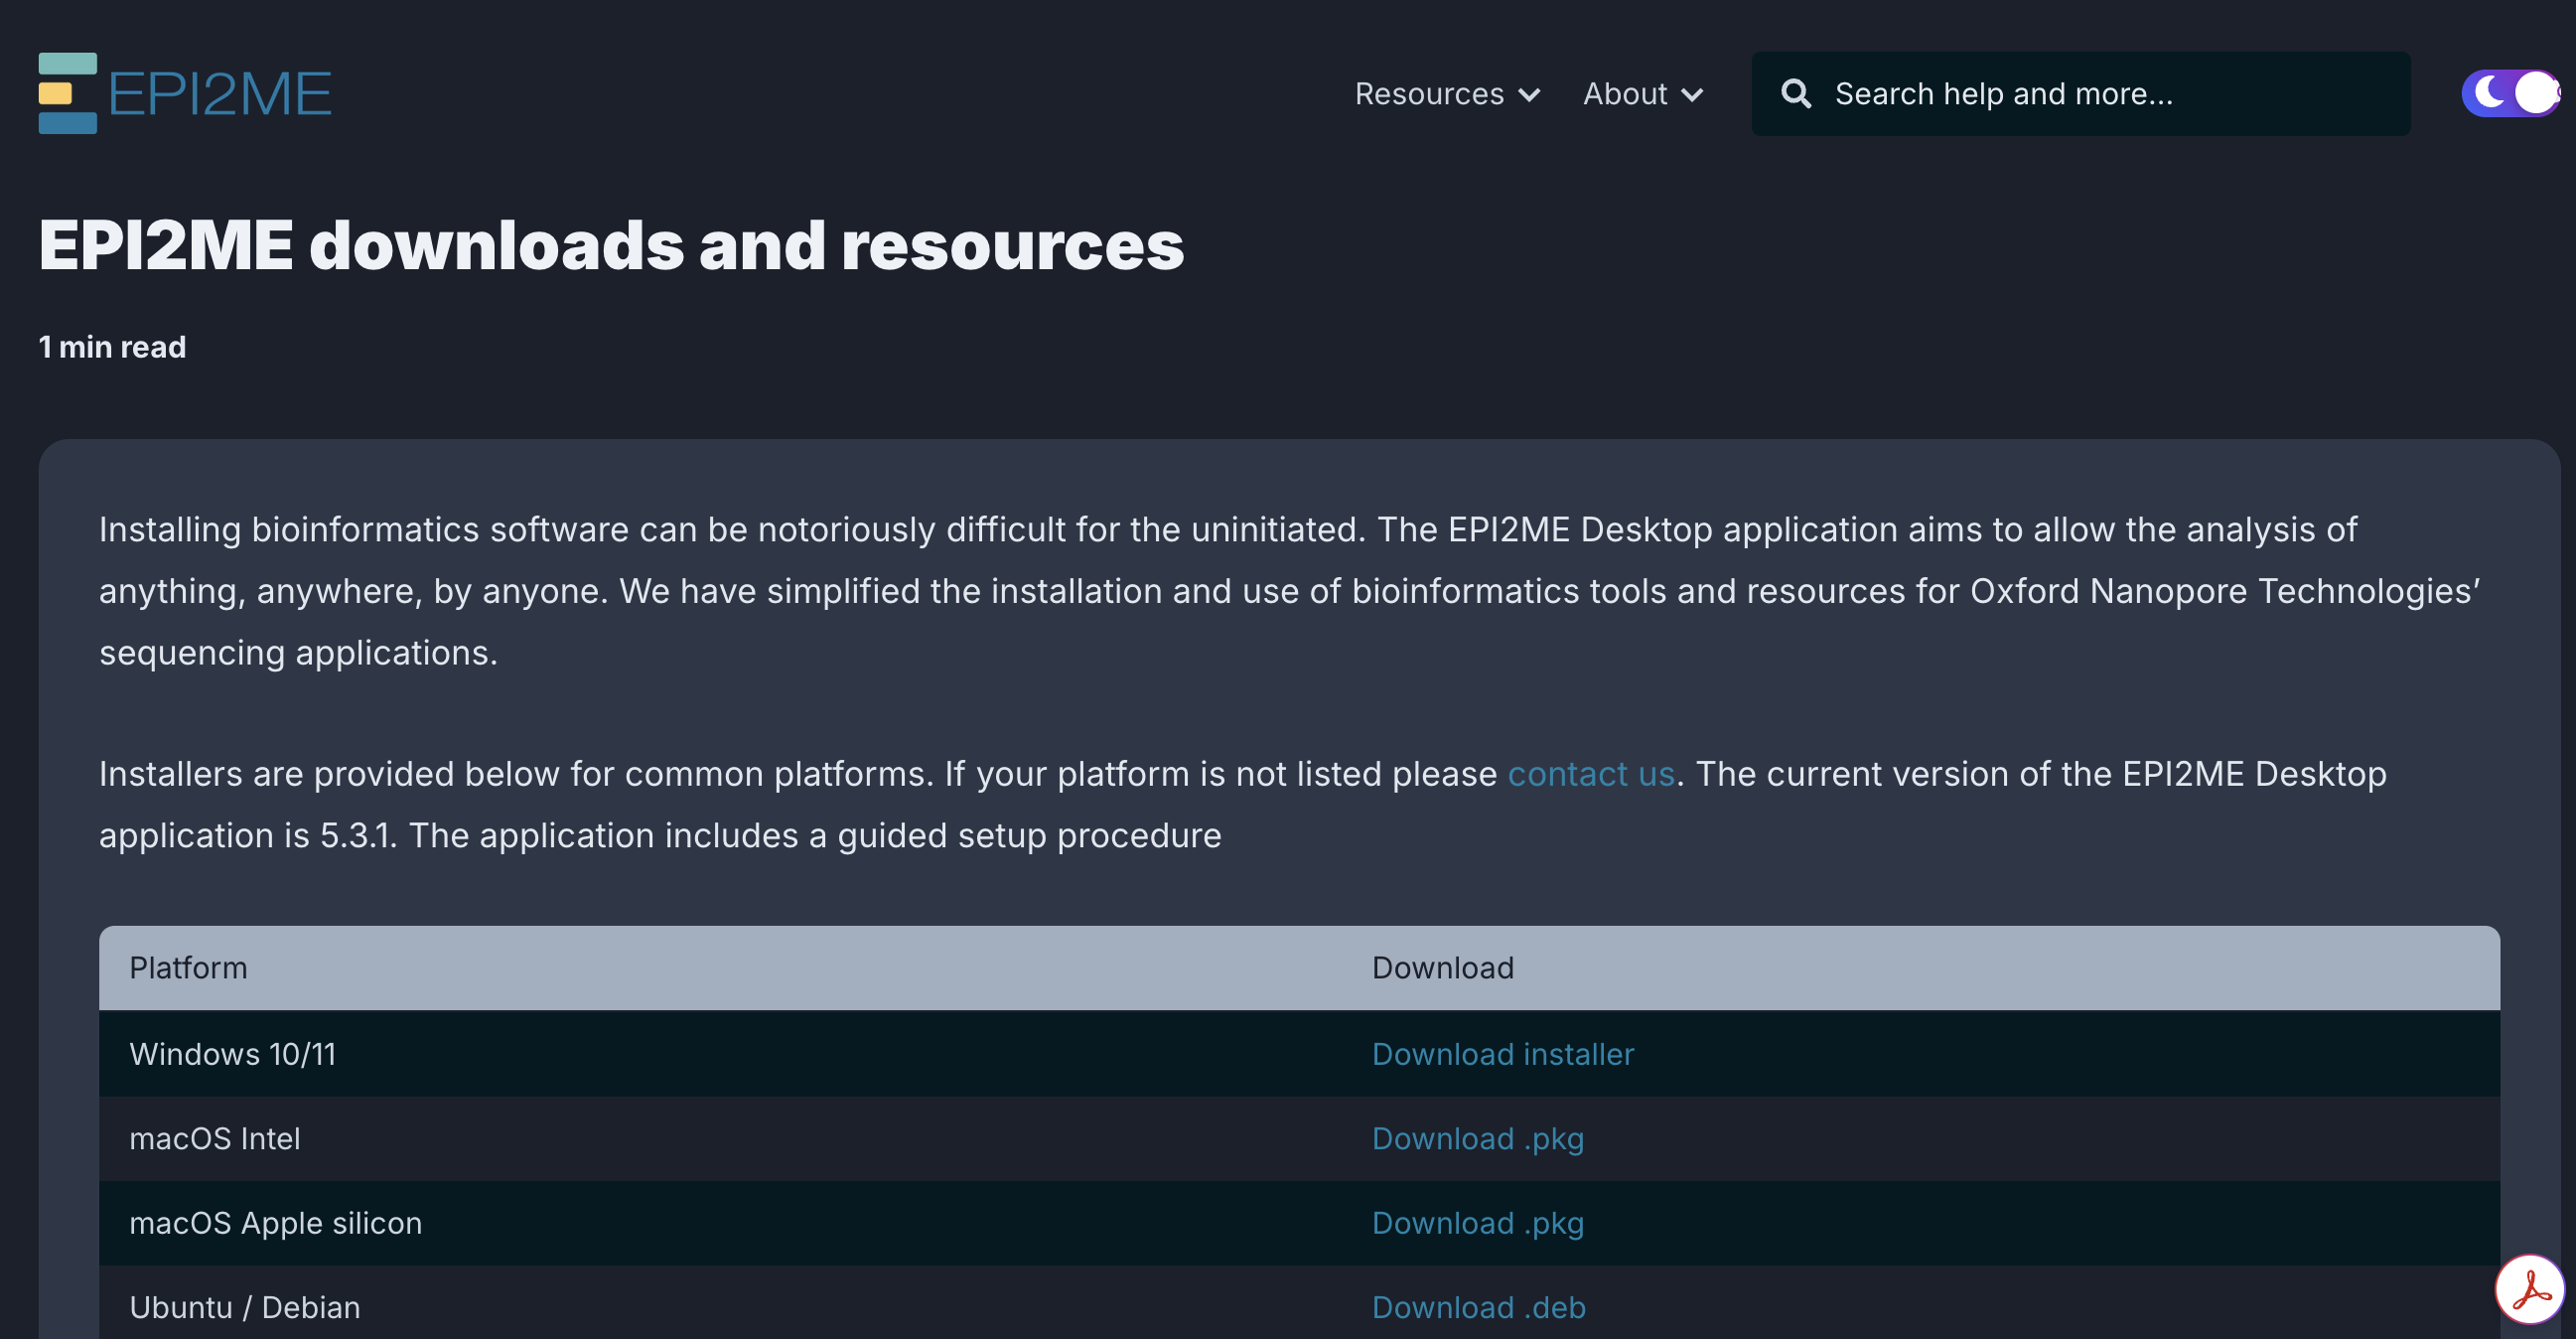Download the Windows 10/11 installer
The height and width of the screenshot is (1339, 2576).
tap(1502, 1054)
